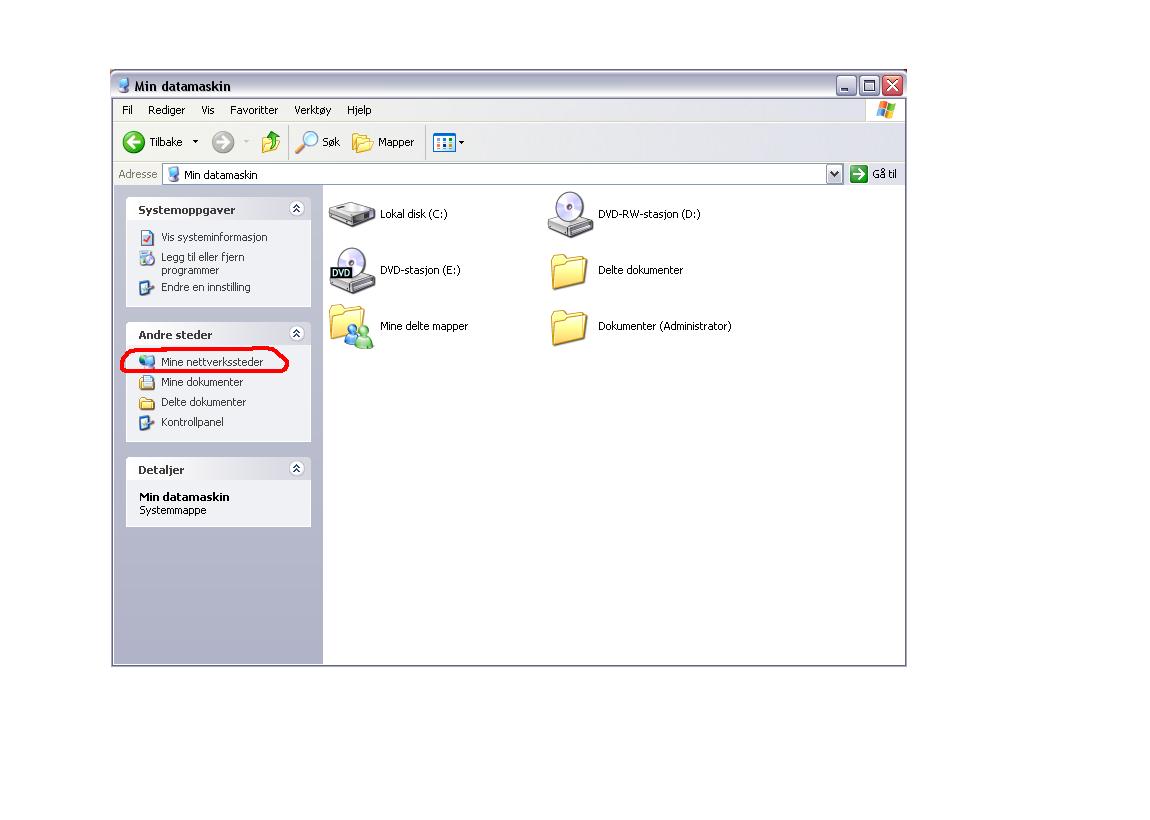
Task: Click the Windows flag logo in menu bar
Action: (x=886, y=110)
